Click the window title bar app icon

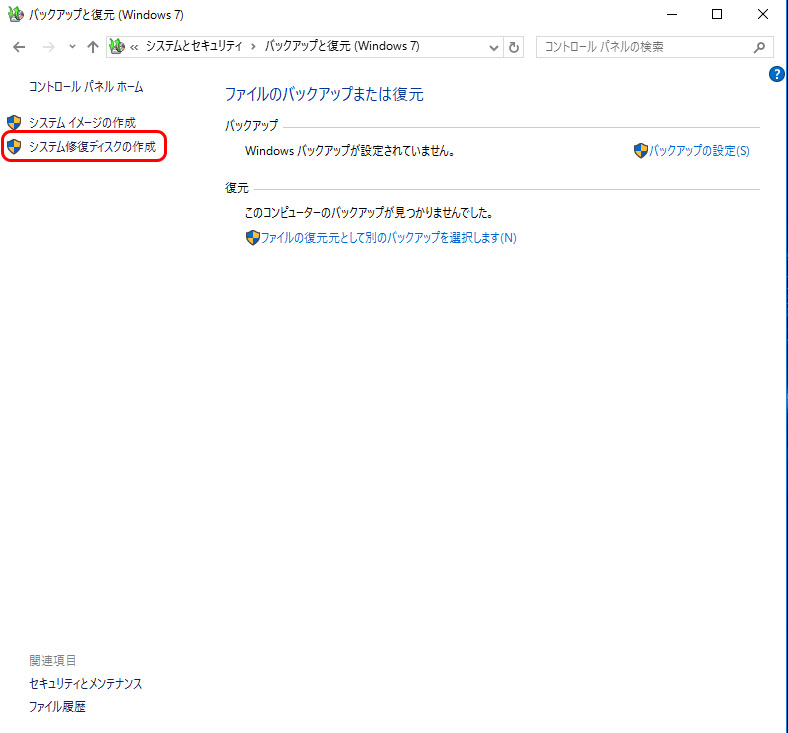(16, 14)
